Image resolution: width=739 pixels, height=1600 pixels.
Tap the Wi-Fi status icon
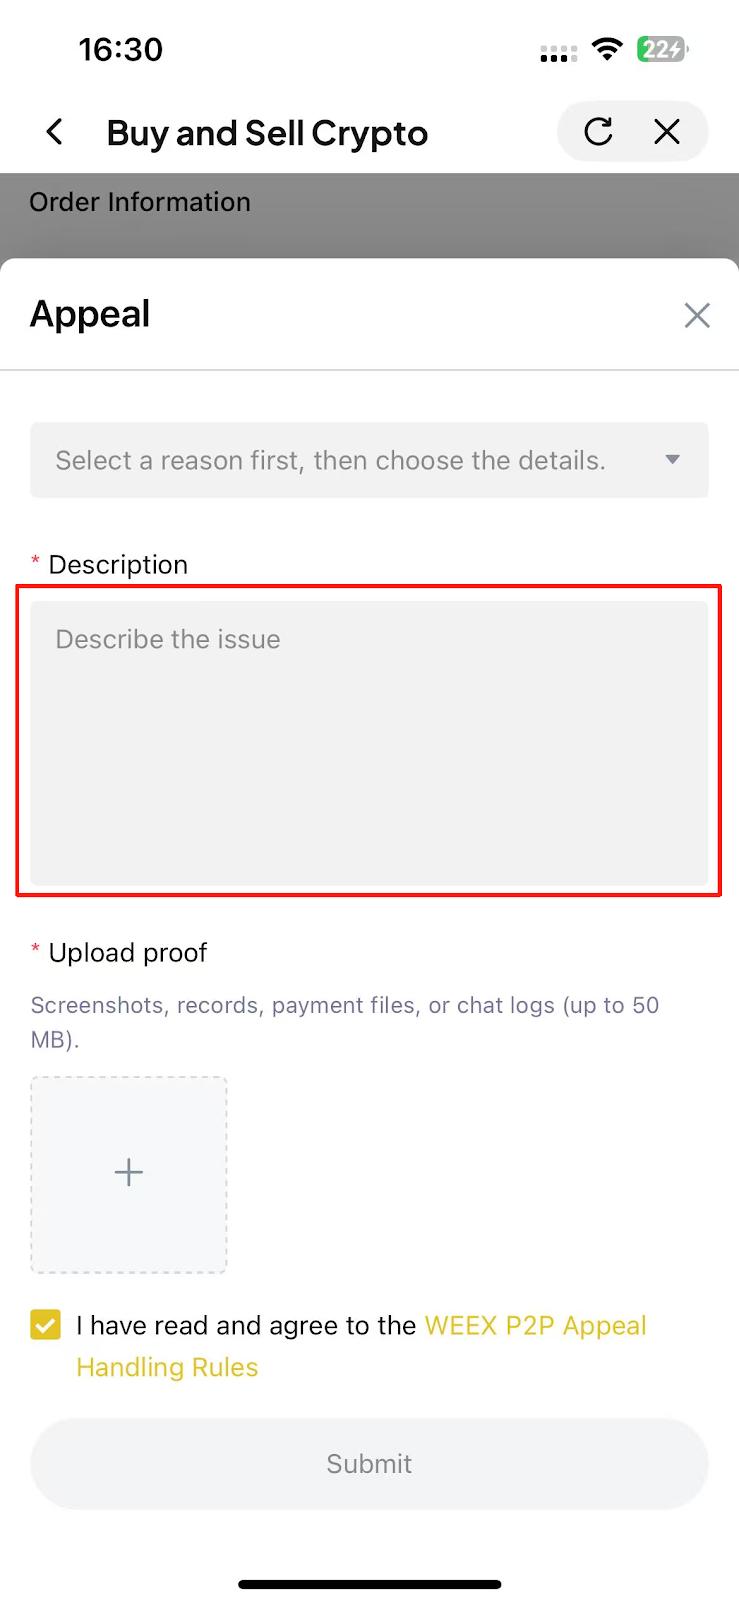pyautogui.click(x=607, y=49)
